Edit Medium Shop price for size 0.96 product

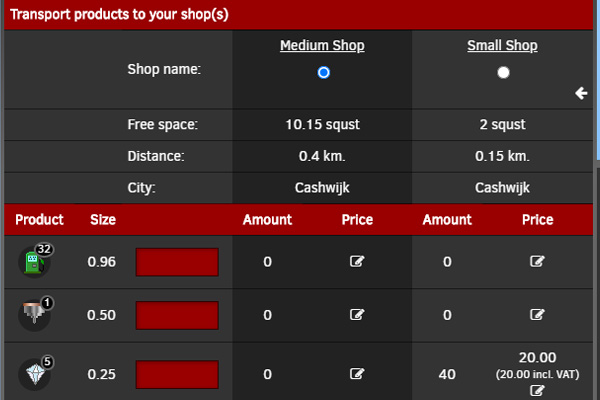pyautogui.click(x=357, y=262)
